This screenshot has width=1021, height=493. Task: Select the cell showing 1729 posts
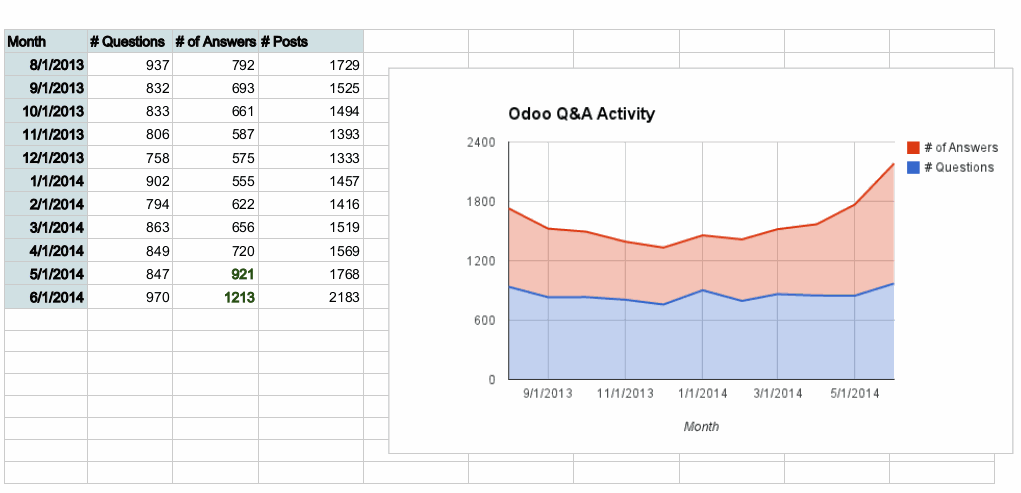(310, 65)
